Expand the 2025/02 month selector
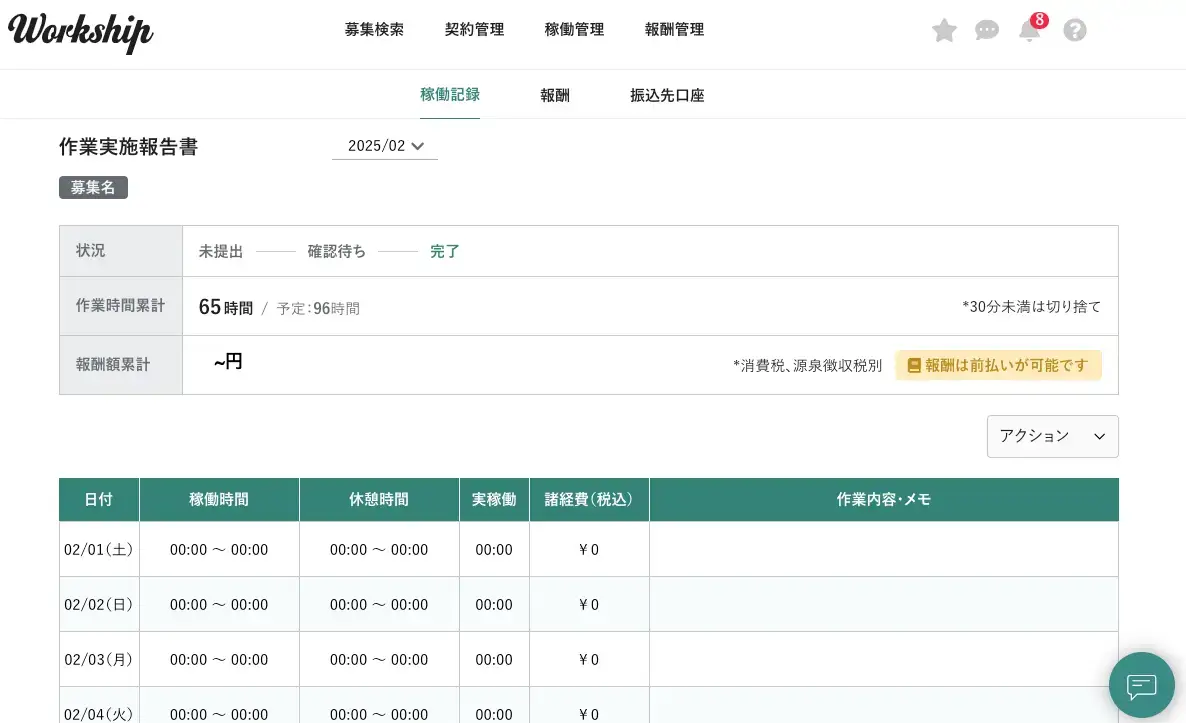This screenshot has height=723, width=1186. coord(384,146)
